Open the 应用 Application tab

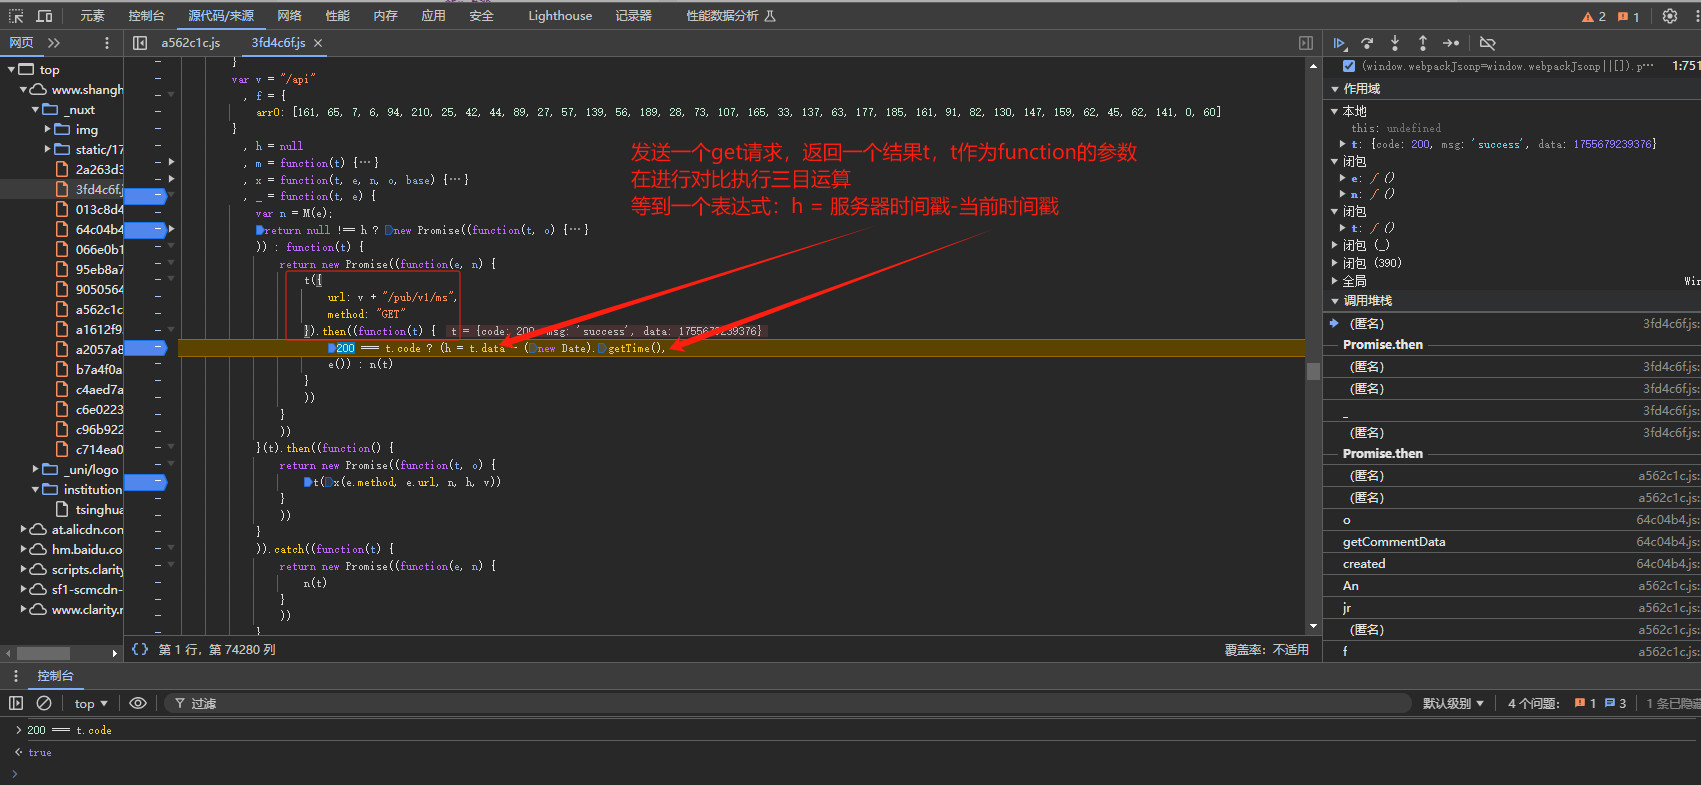point(433,16)
